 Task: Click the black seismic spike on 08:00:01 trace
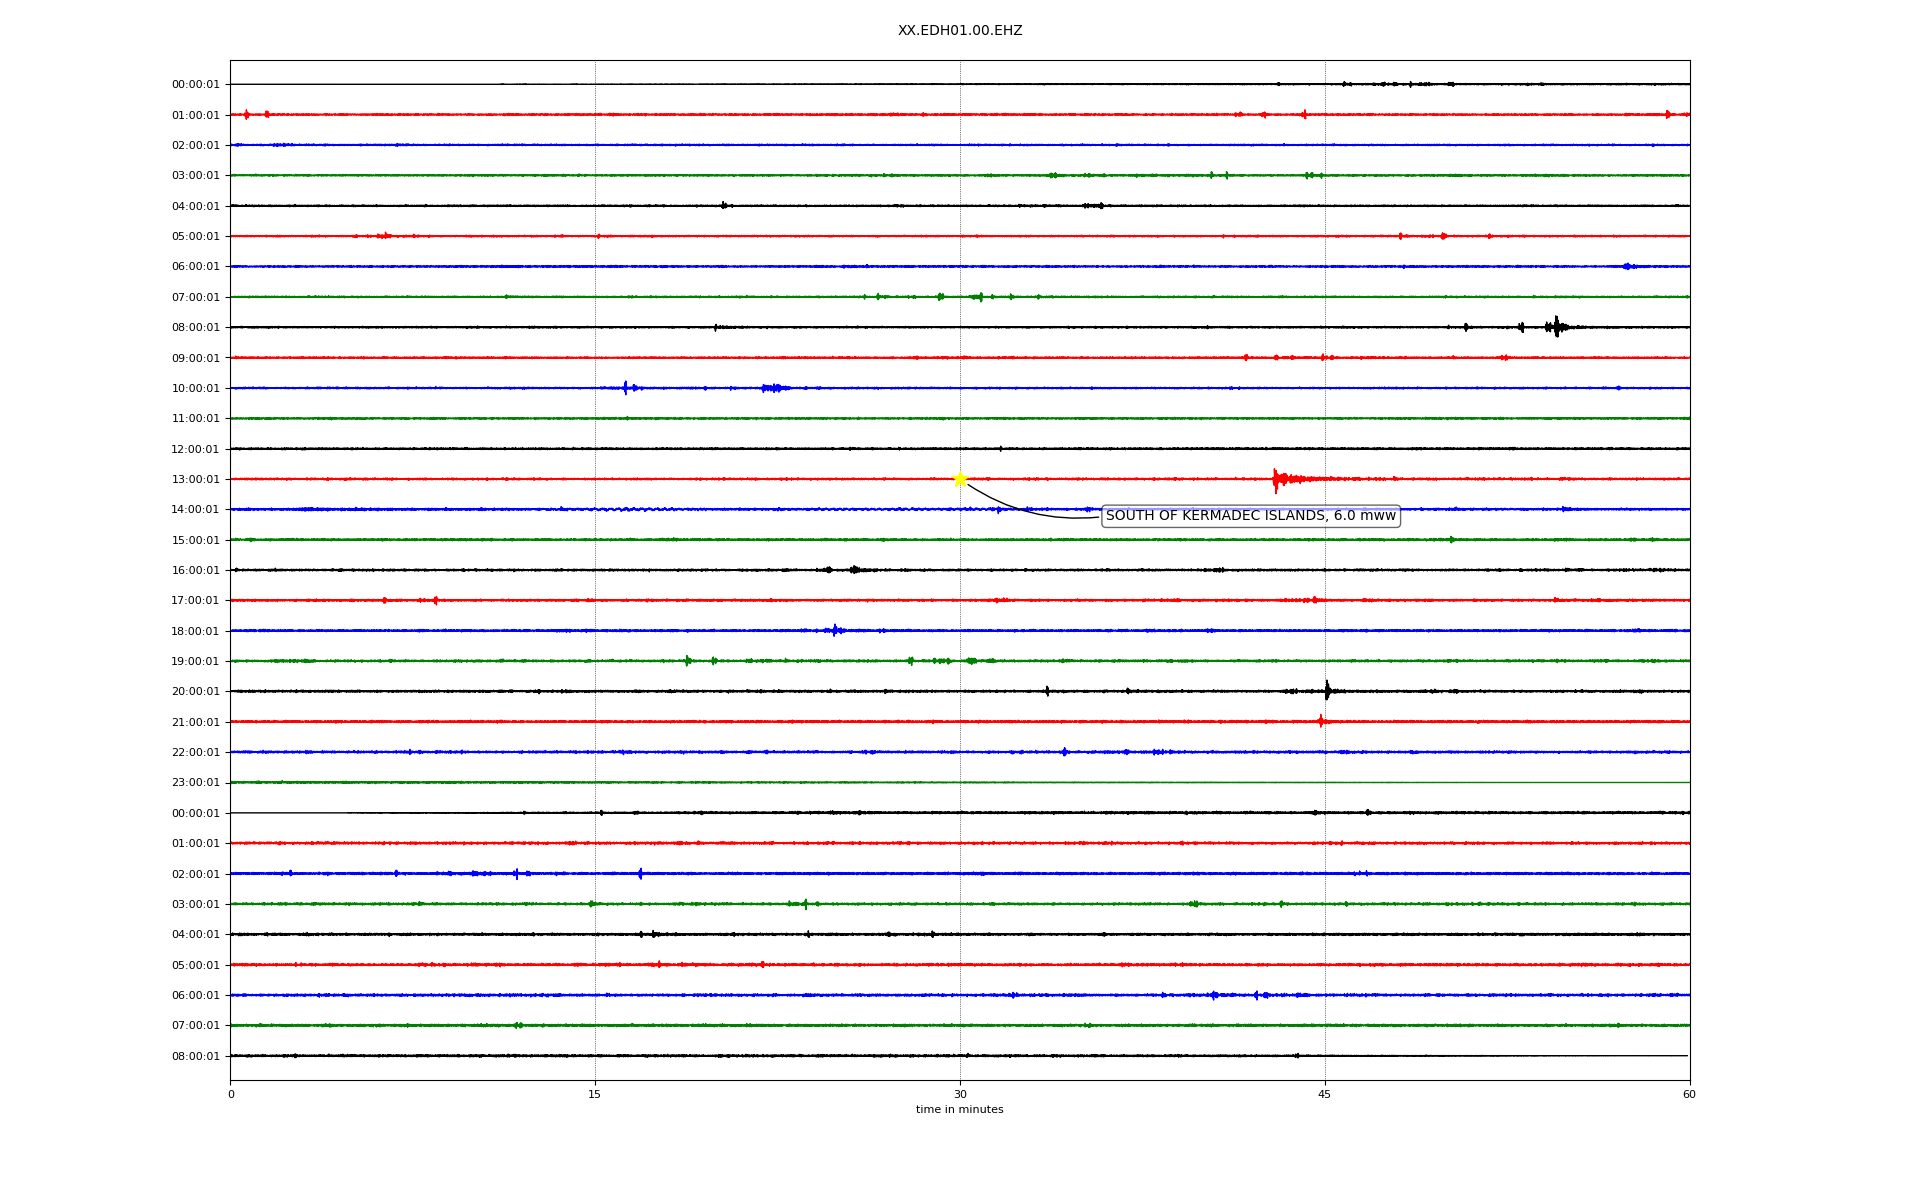1556,327
